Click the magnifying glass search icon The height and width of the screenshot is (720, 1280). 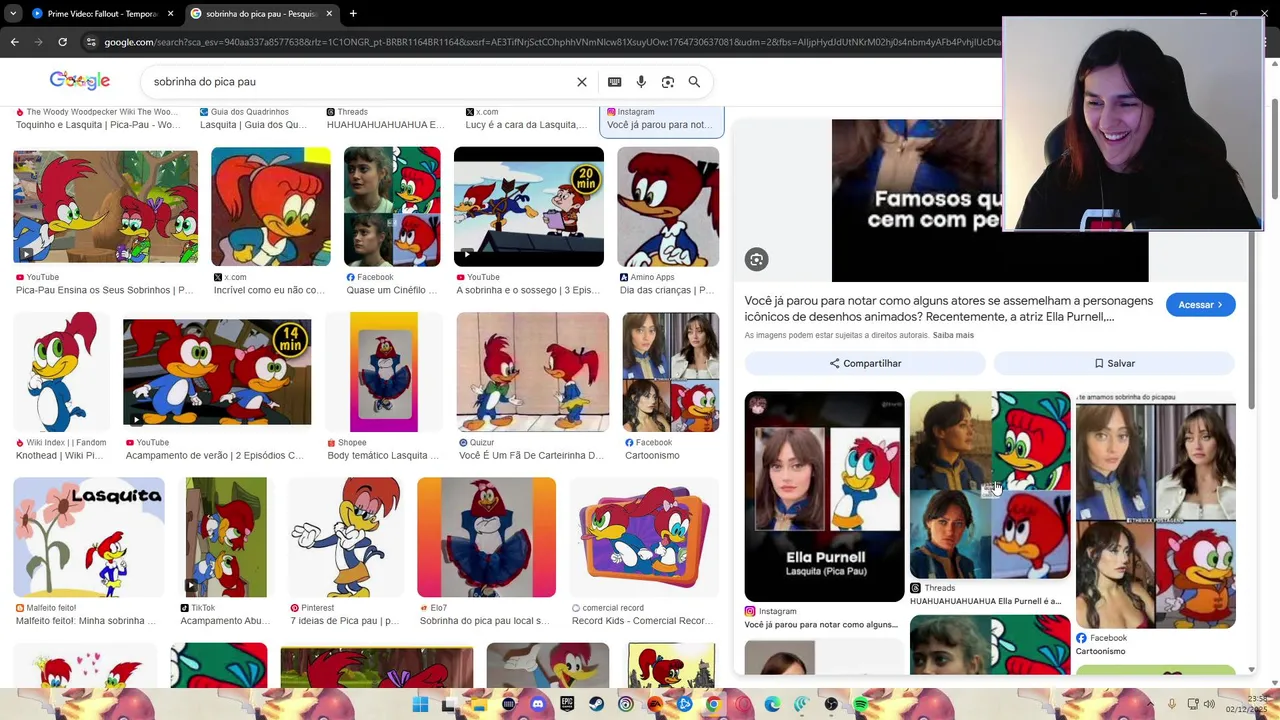pos(694,82)
